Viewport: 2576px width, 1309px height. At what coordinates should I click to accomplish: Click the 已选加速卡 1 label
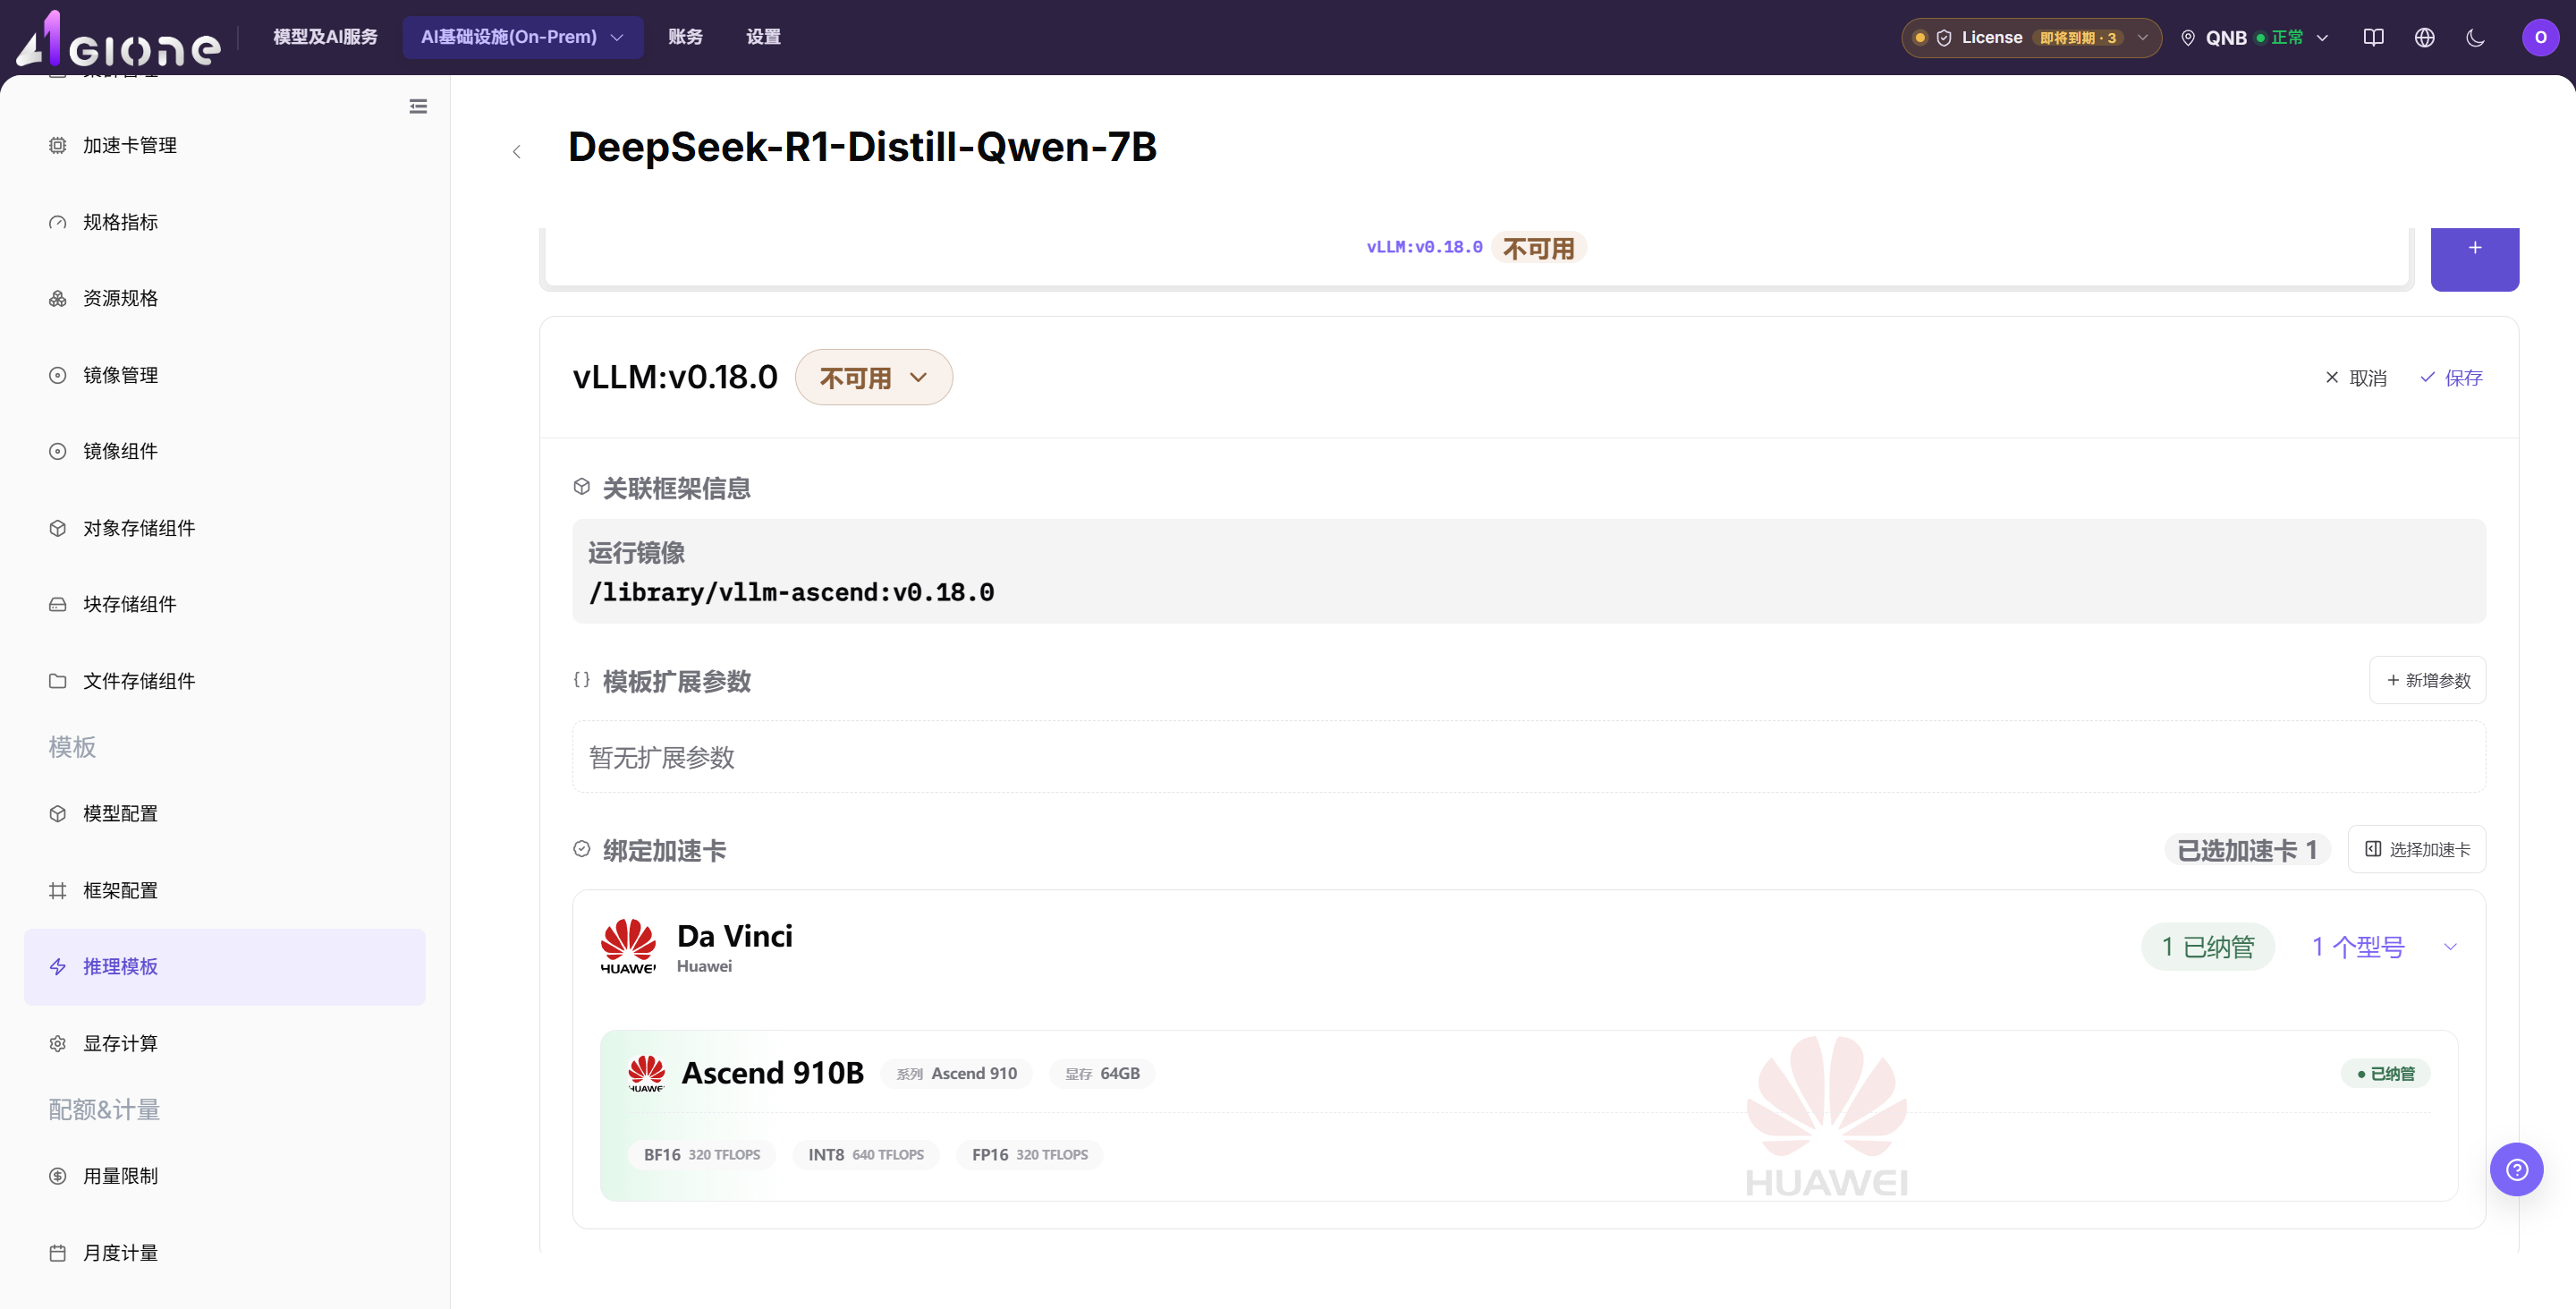point(2246,849)
